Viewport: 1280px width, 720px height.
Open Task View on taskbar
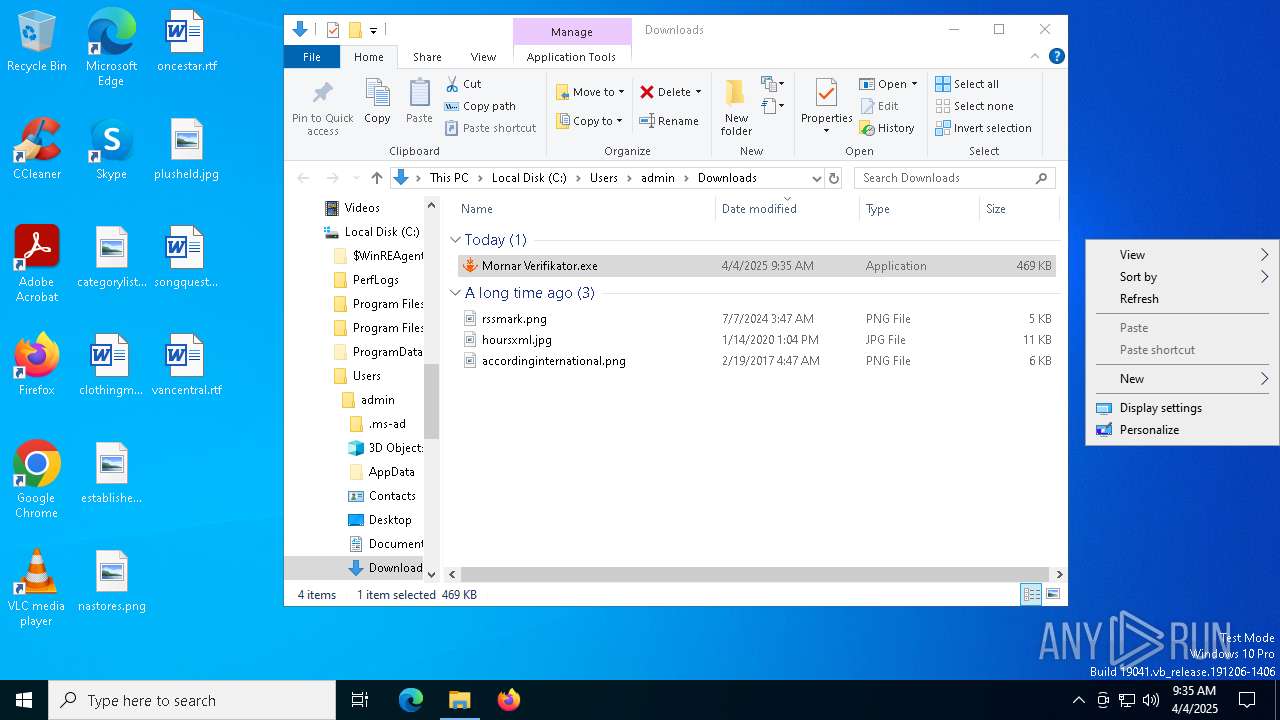[360, 700]
